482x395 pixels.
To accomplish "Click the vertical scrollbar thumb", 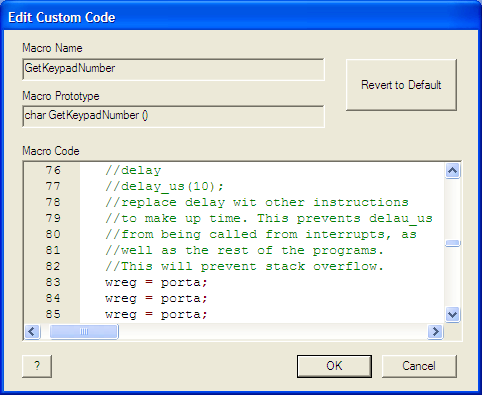I will (453, 243).
